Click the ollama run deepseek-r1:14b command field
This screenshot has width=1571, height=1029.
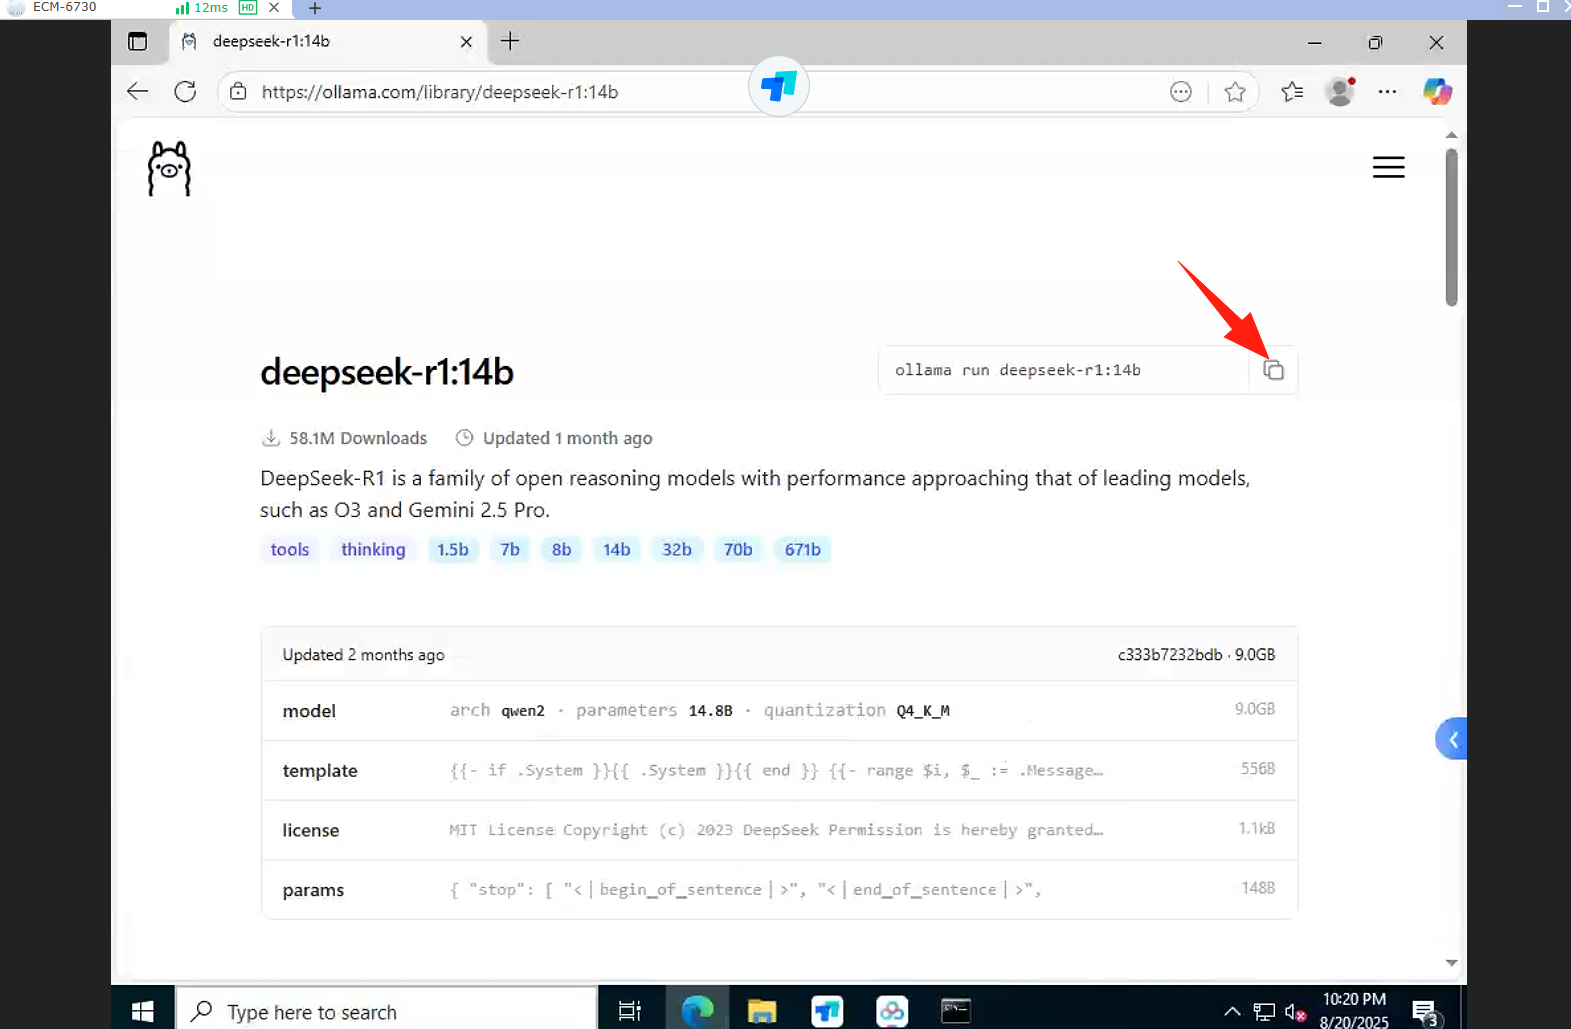(x=1064, y=370)
